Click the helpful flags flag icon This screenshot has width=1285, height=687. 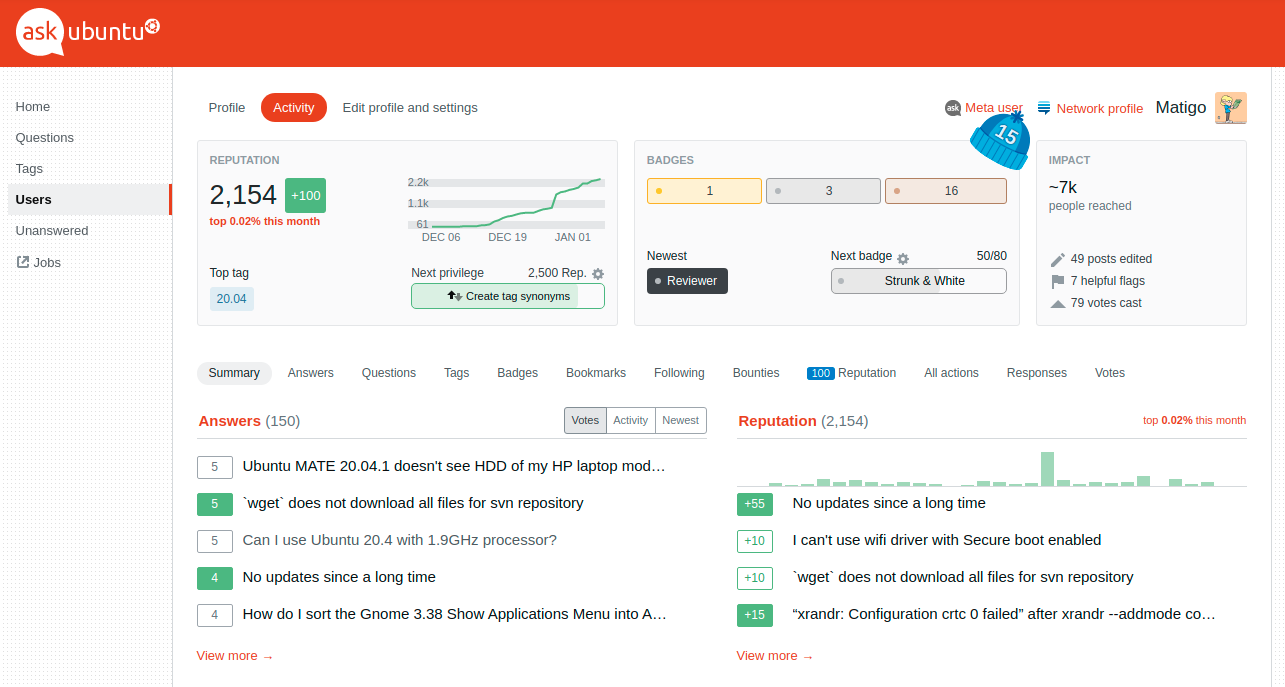pos(1057,281)
